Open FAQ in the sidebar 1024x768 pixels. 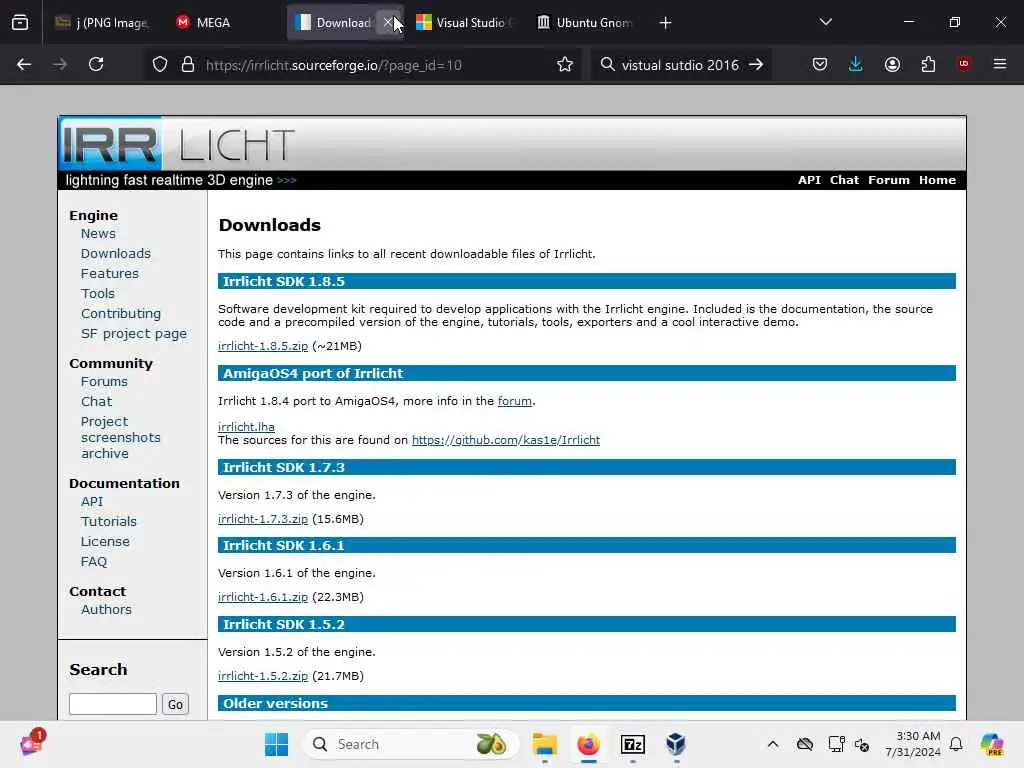click(x=93, y=562)
